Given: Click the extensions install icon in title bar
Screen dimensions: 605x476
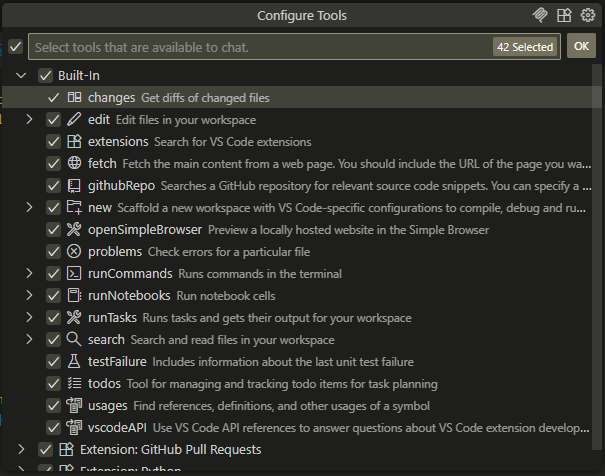Looking at the screenshot, I should (x=564, y=15).
